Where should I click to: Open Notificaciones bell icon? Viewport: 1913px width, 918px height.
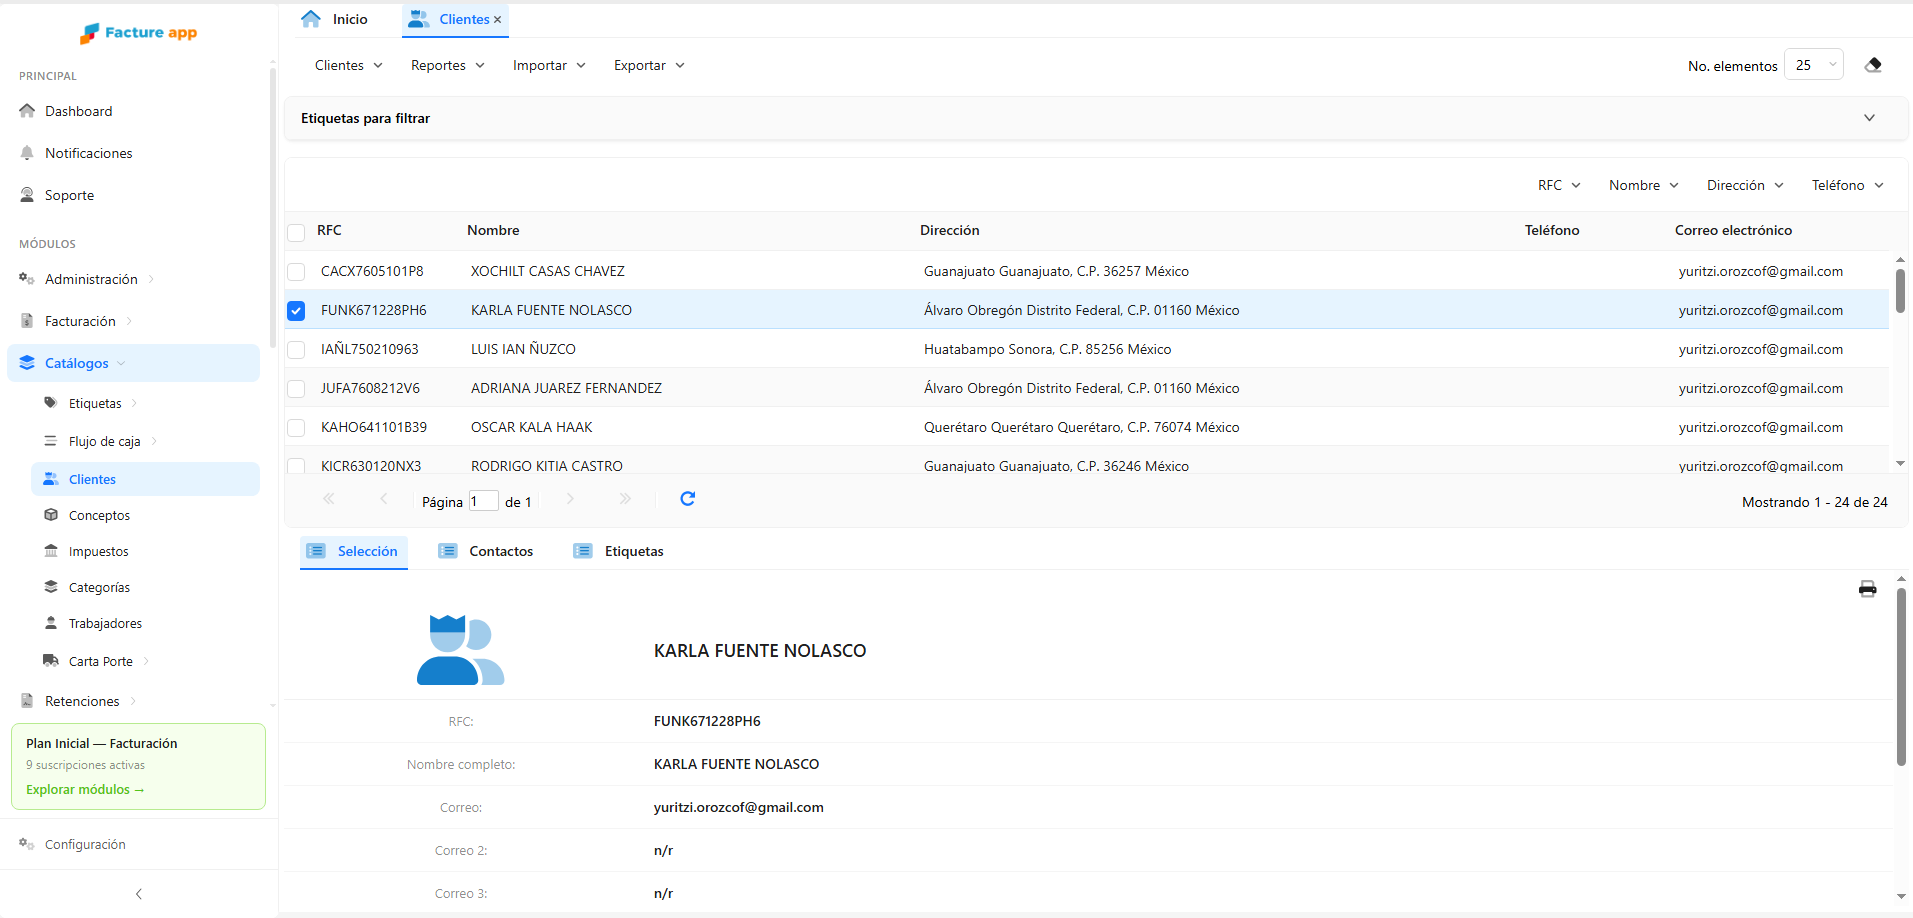click(27, 153)
